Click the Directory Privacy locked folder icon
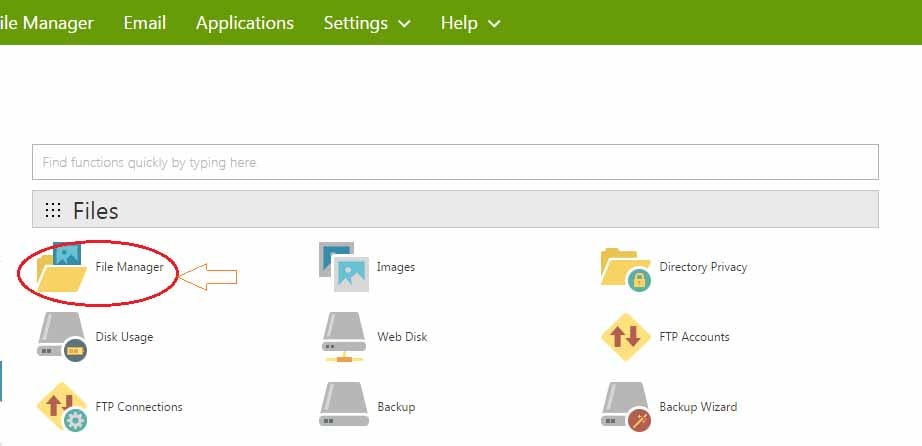The image size is (922, 446). click(x=626, y=267)
